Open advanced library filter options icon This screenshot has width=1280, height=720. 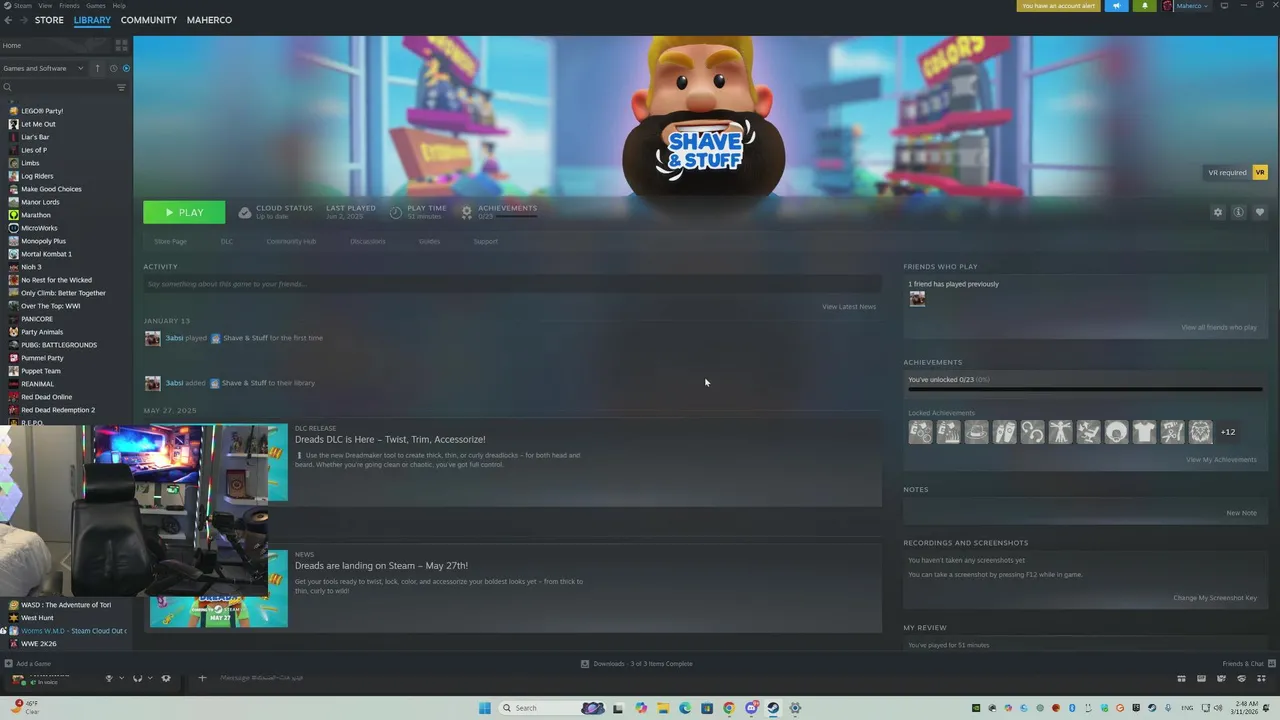(121, 87)
